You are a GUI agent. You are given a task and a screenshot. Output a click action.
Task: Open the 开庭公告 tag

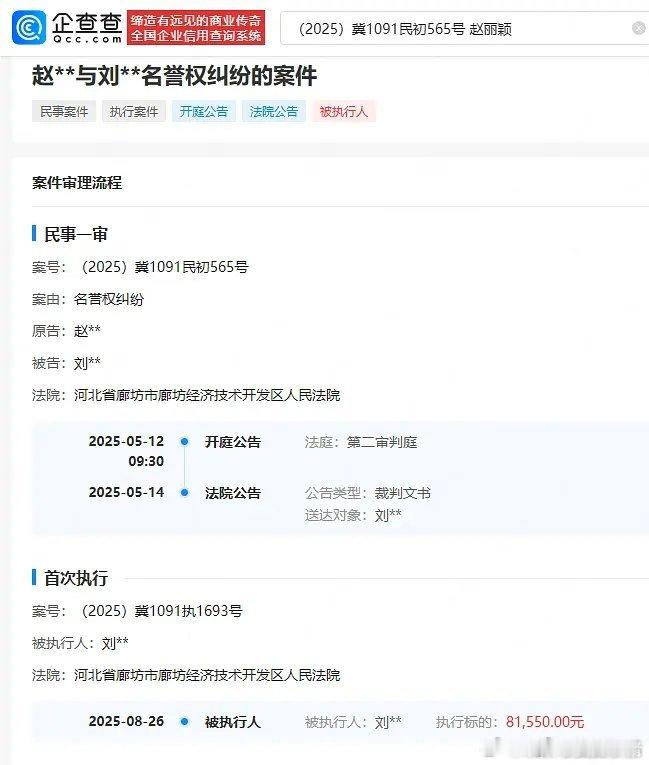pos(203,111)
